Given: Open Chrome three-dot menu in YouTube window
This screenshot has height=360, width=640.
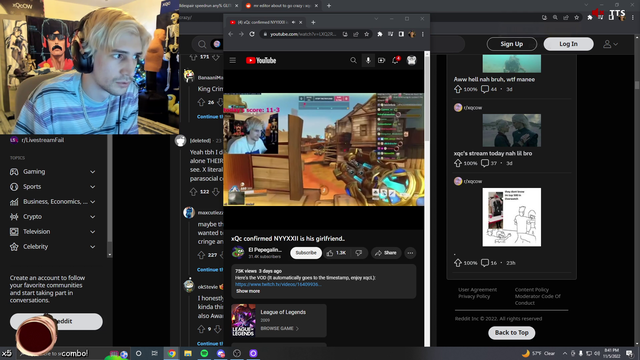Looking at the screenshot, I should click(x=422, y=34).
